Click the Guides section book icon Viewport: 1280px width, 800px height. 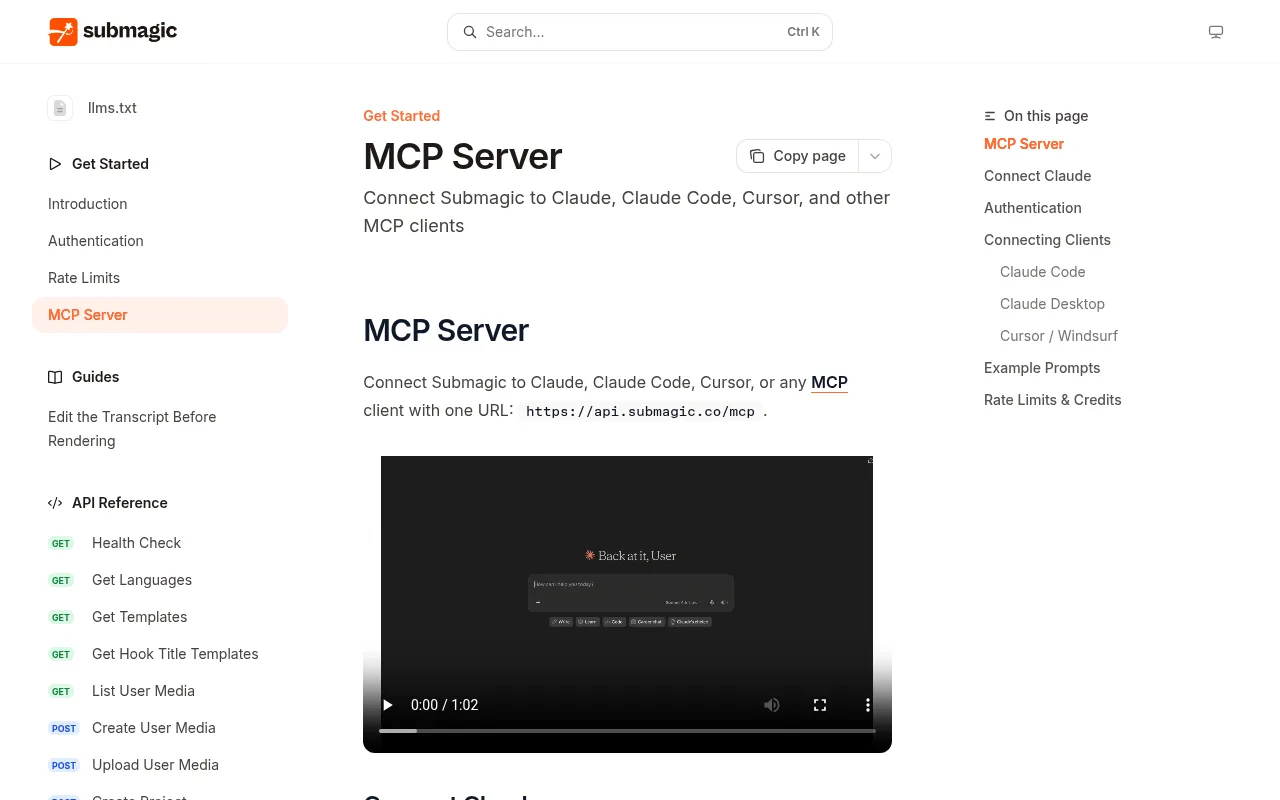coord(55,377)
